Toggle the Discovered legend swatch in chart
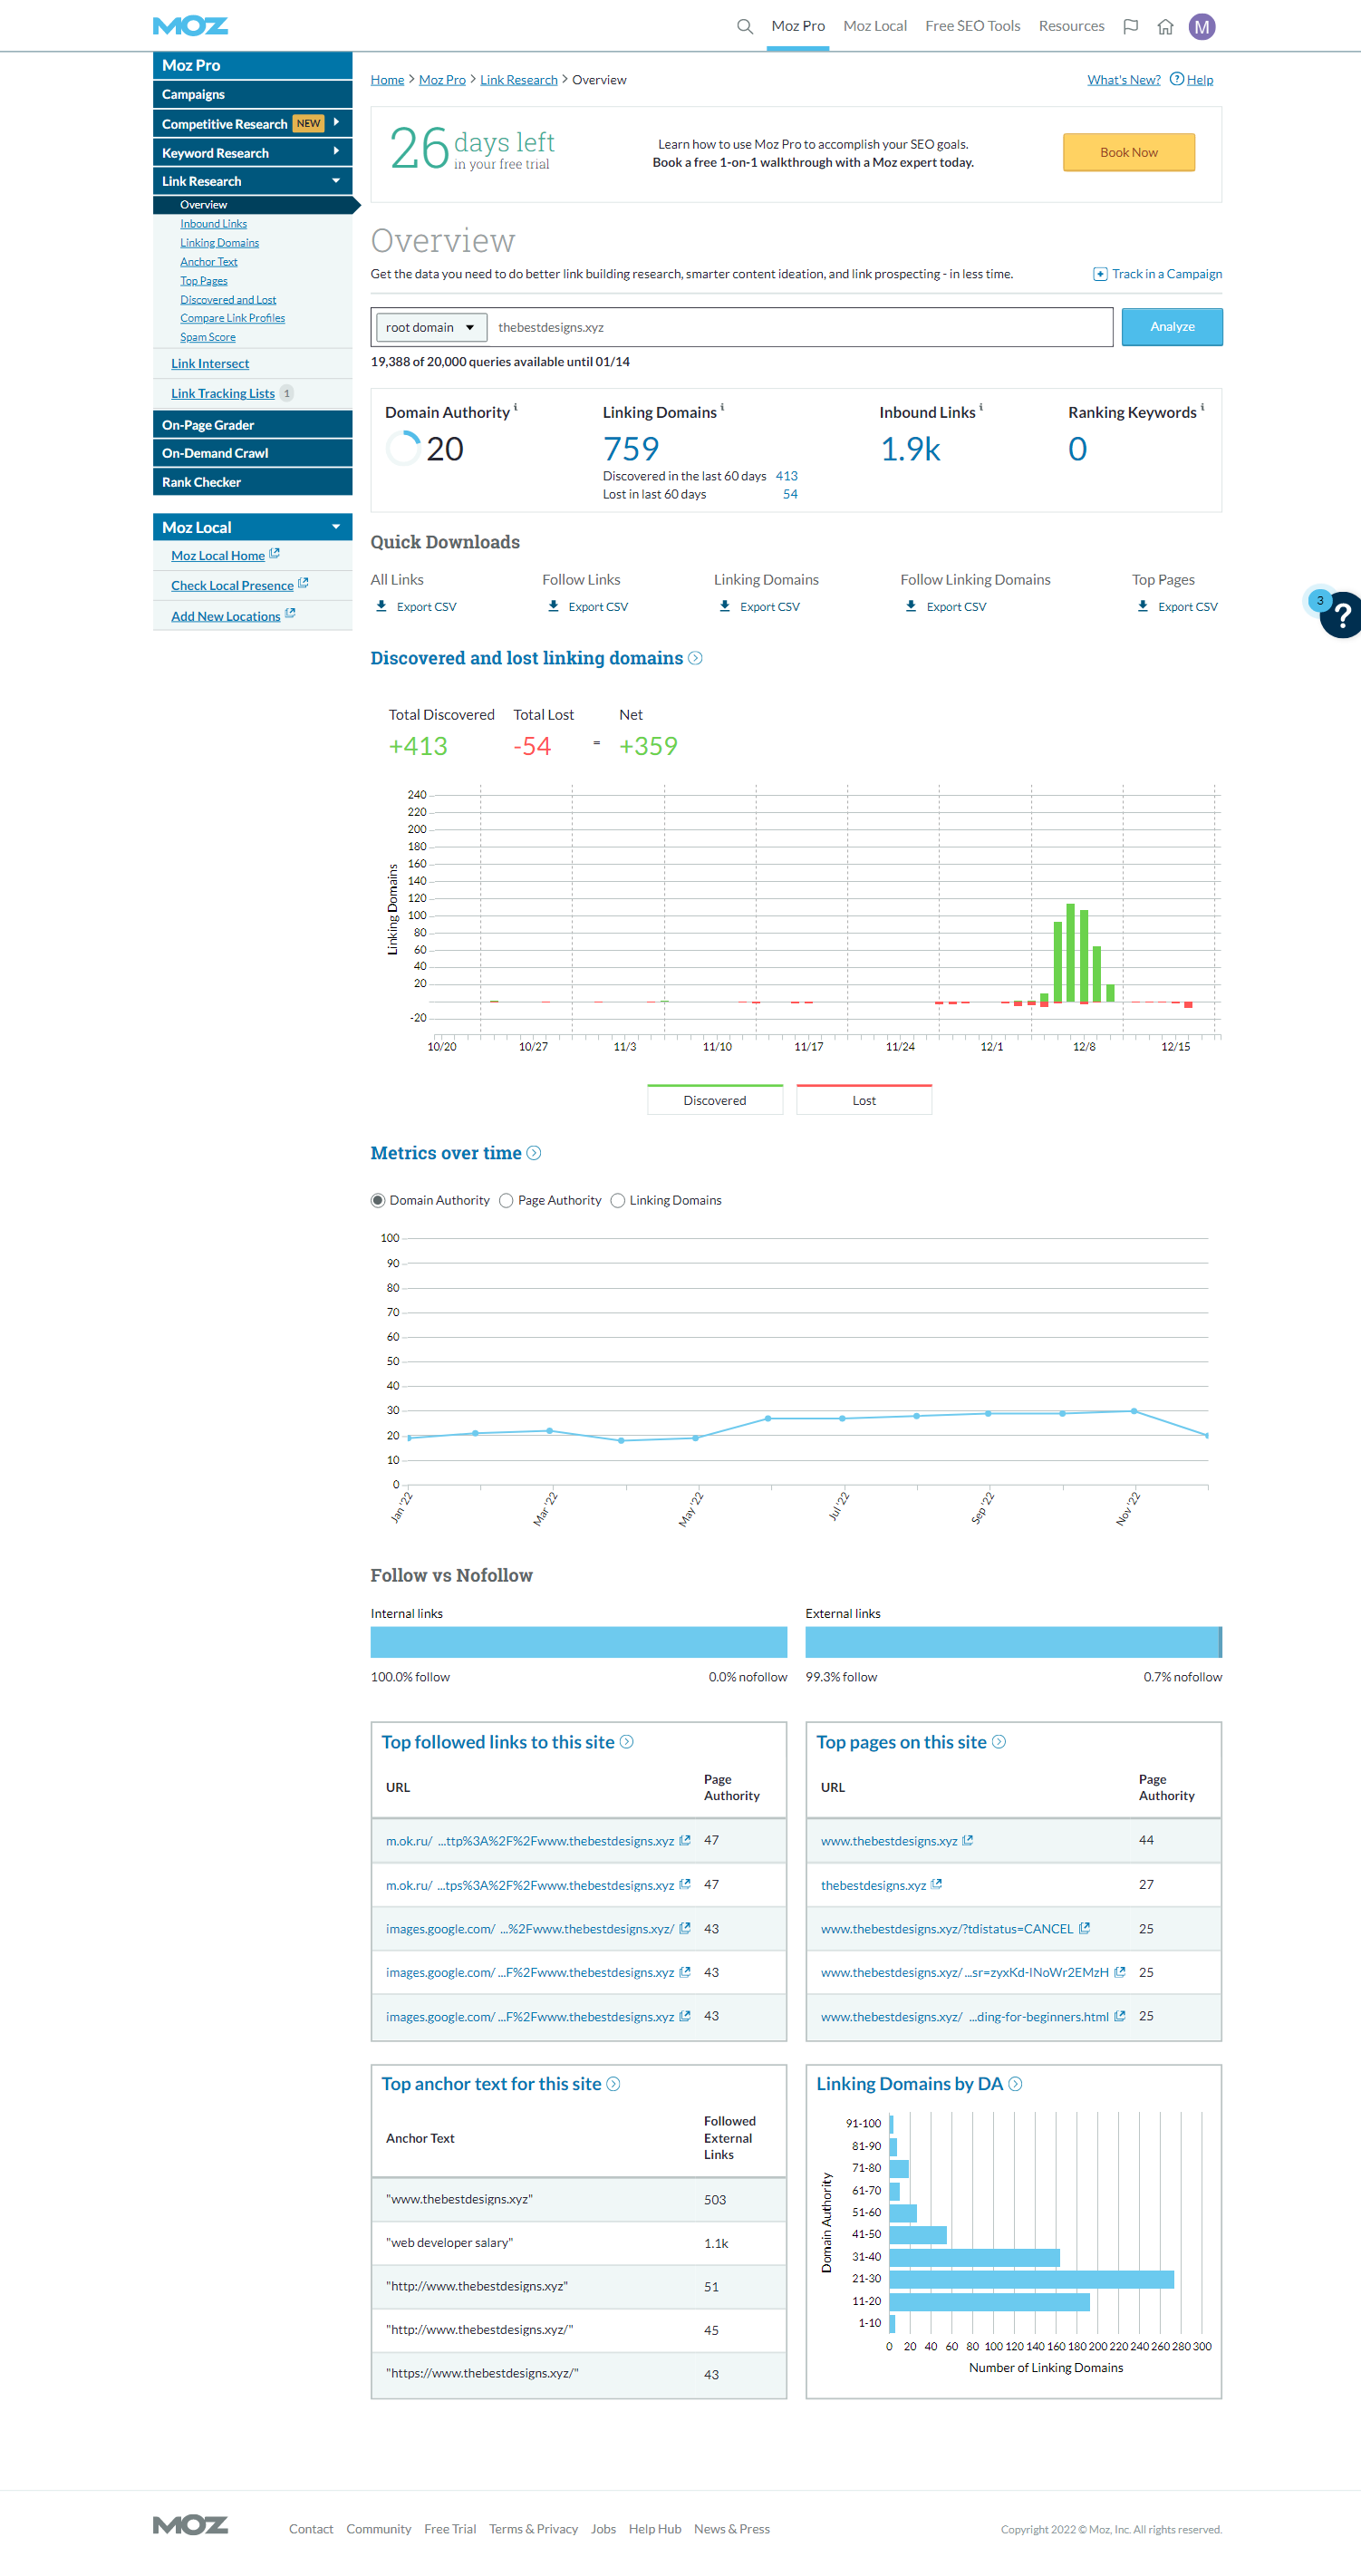Screen dimensions: 1361x2576 (714, 1099)
